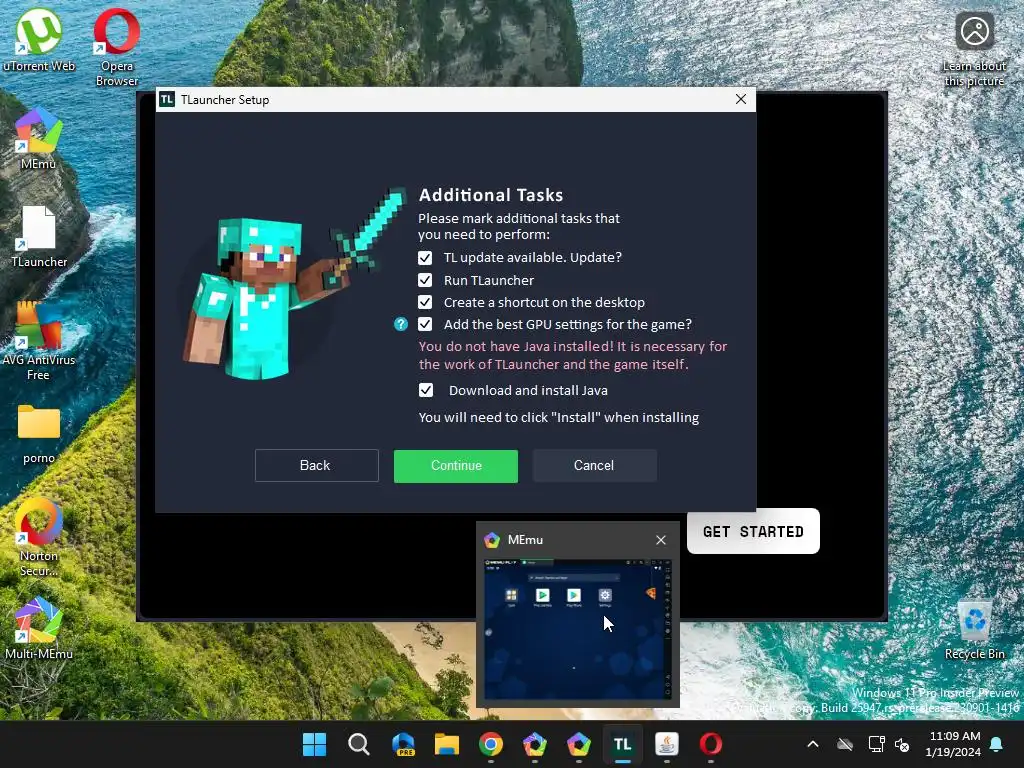1024x768 pixels.
Task: Select AVG AntiVirus Free desktop icon
Action: [39, 342]
